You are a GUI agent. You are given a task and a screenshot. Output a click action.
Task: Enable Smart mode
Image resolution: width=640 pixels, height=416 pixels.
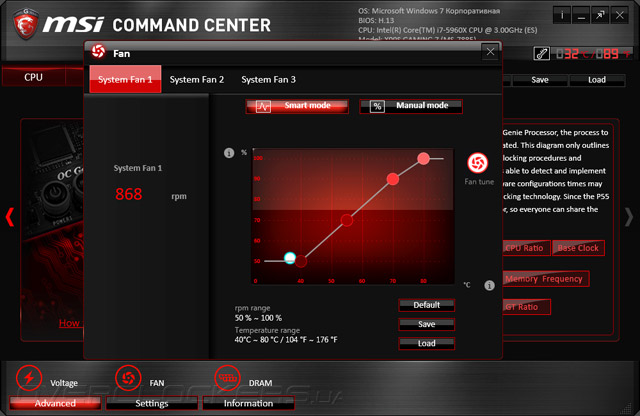297,106
